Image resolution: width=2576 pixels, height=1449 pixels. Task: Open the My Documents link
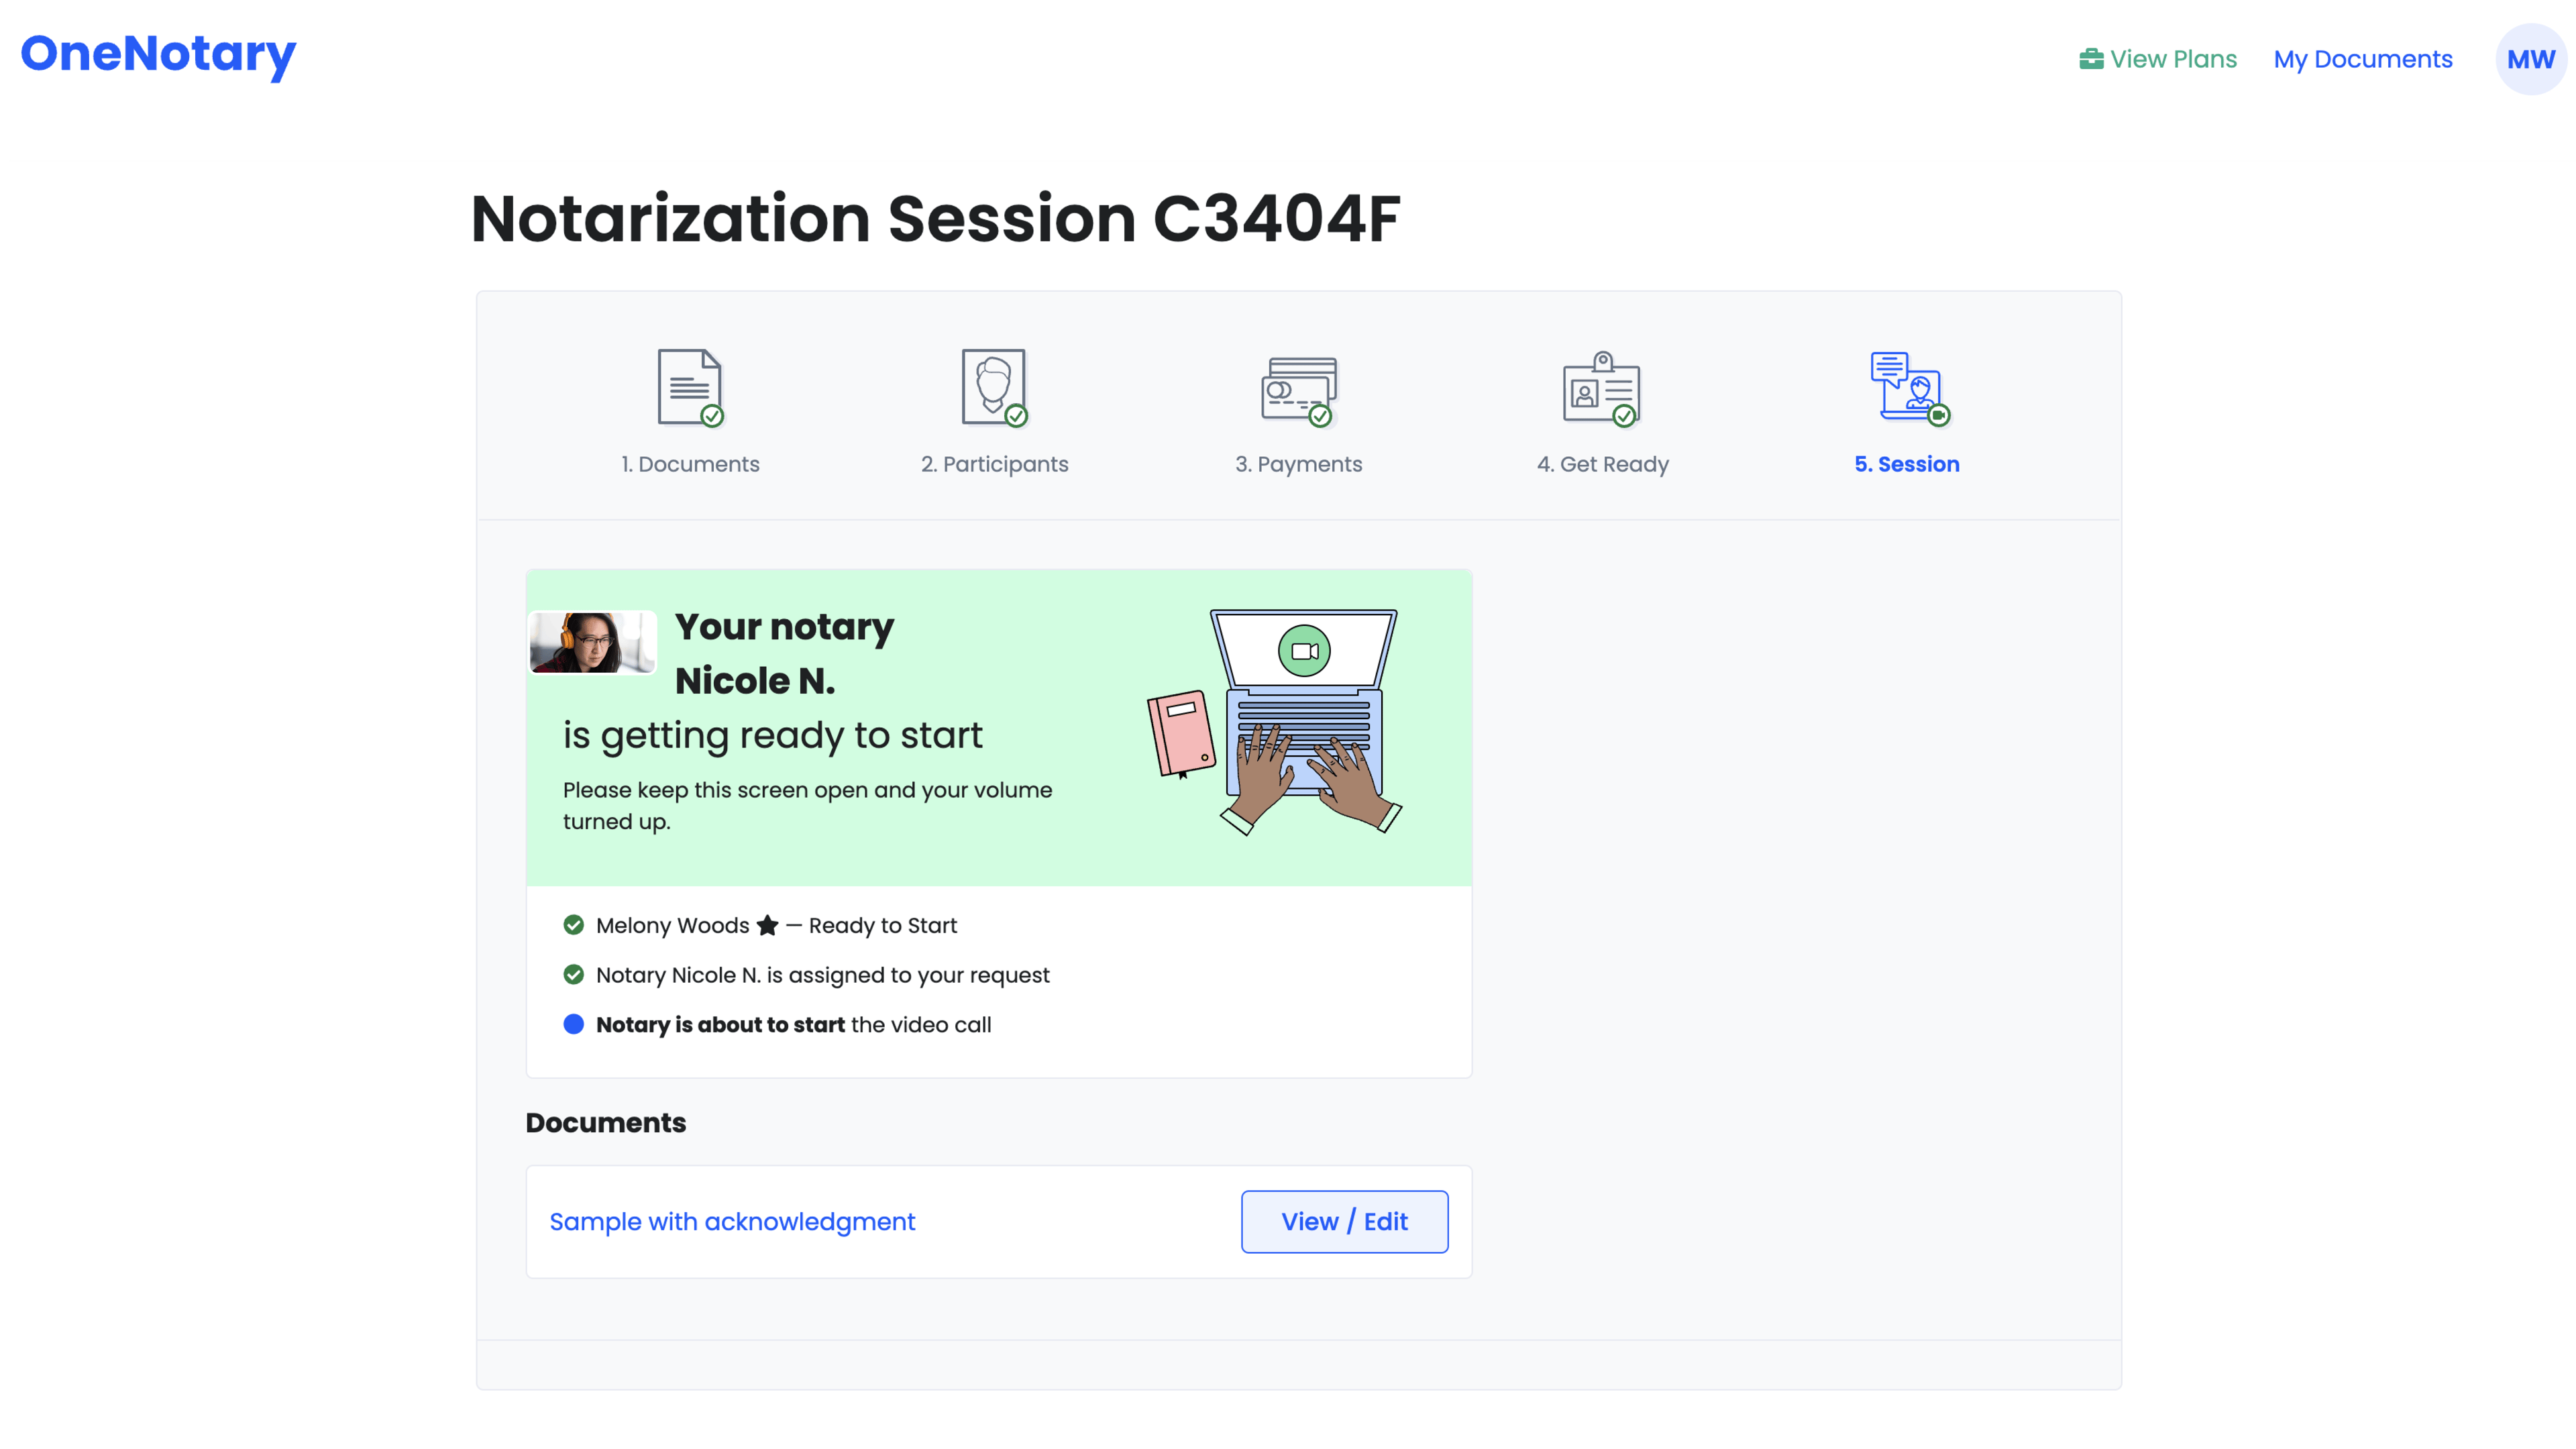[2362, 59]
